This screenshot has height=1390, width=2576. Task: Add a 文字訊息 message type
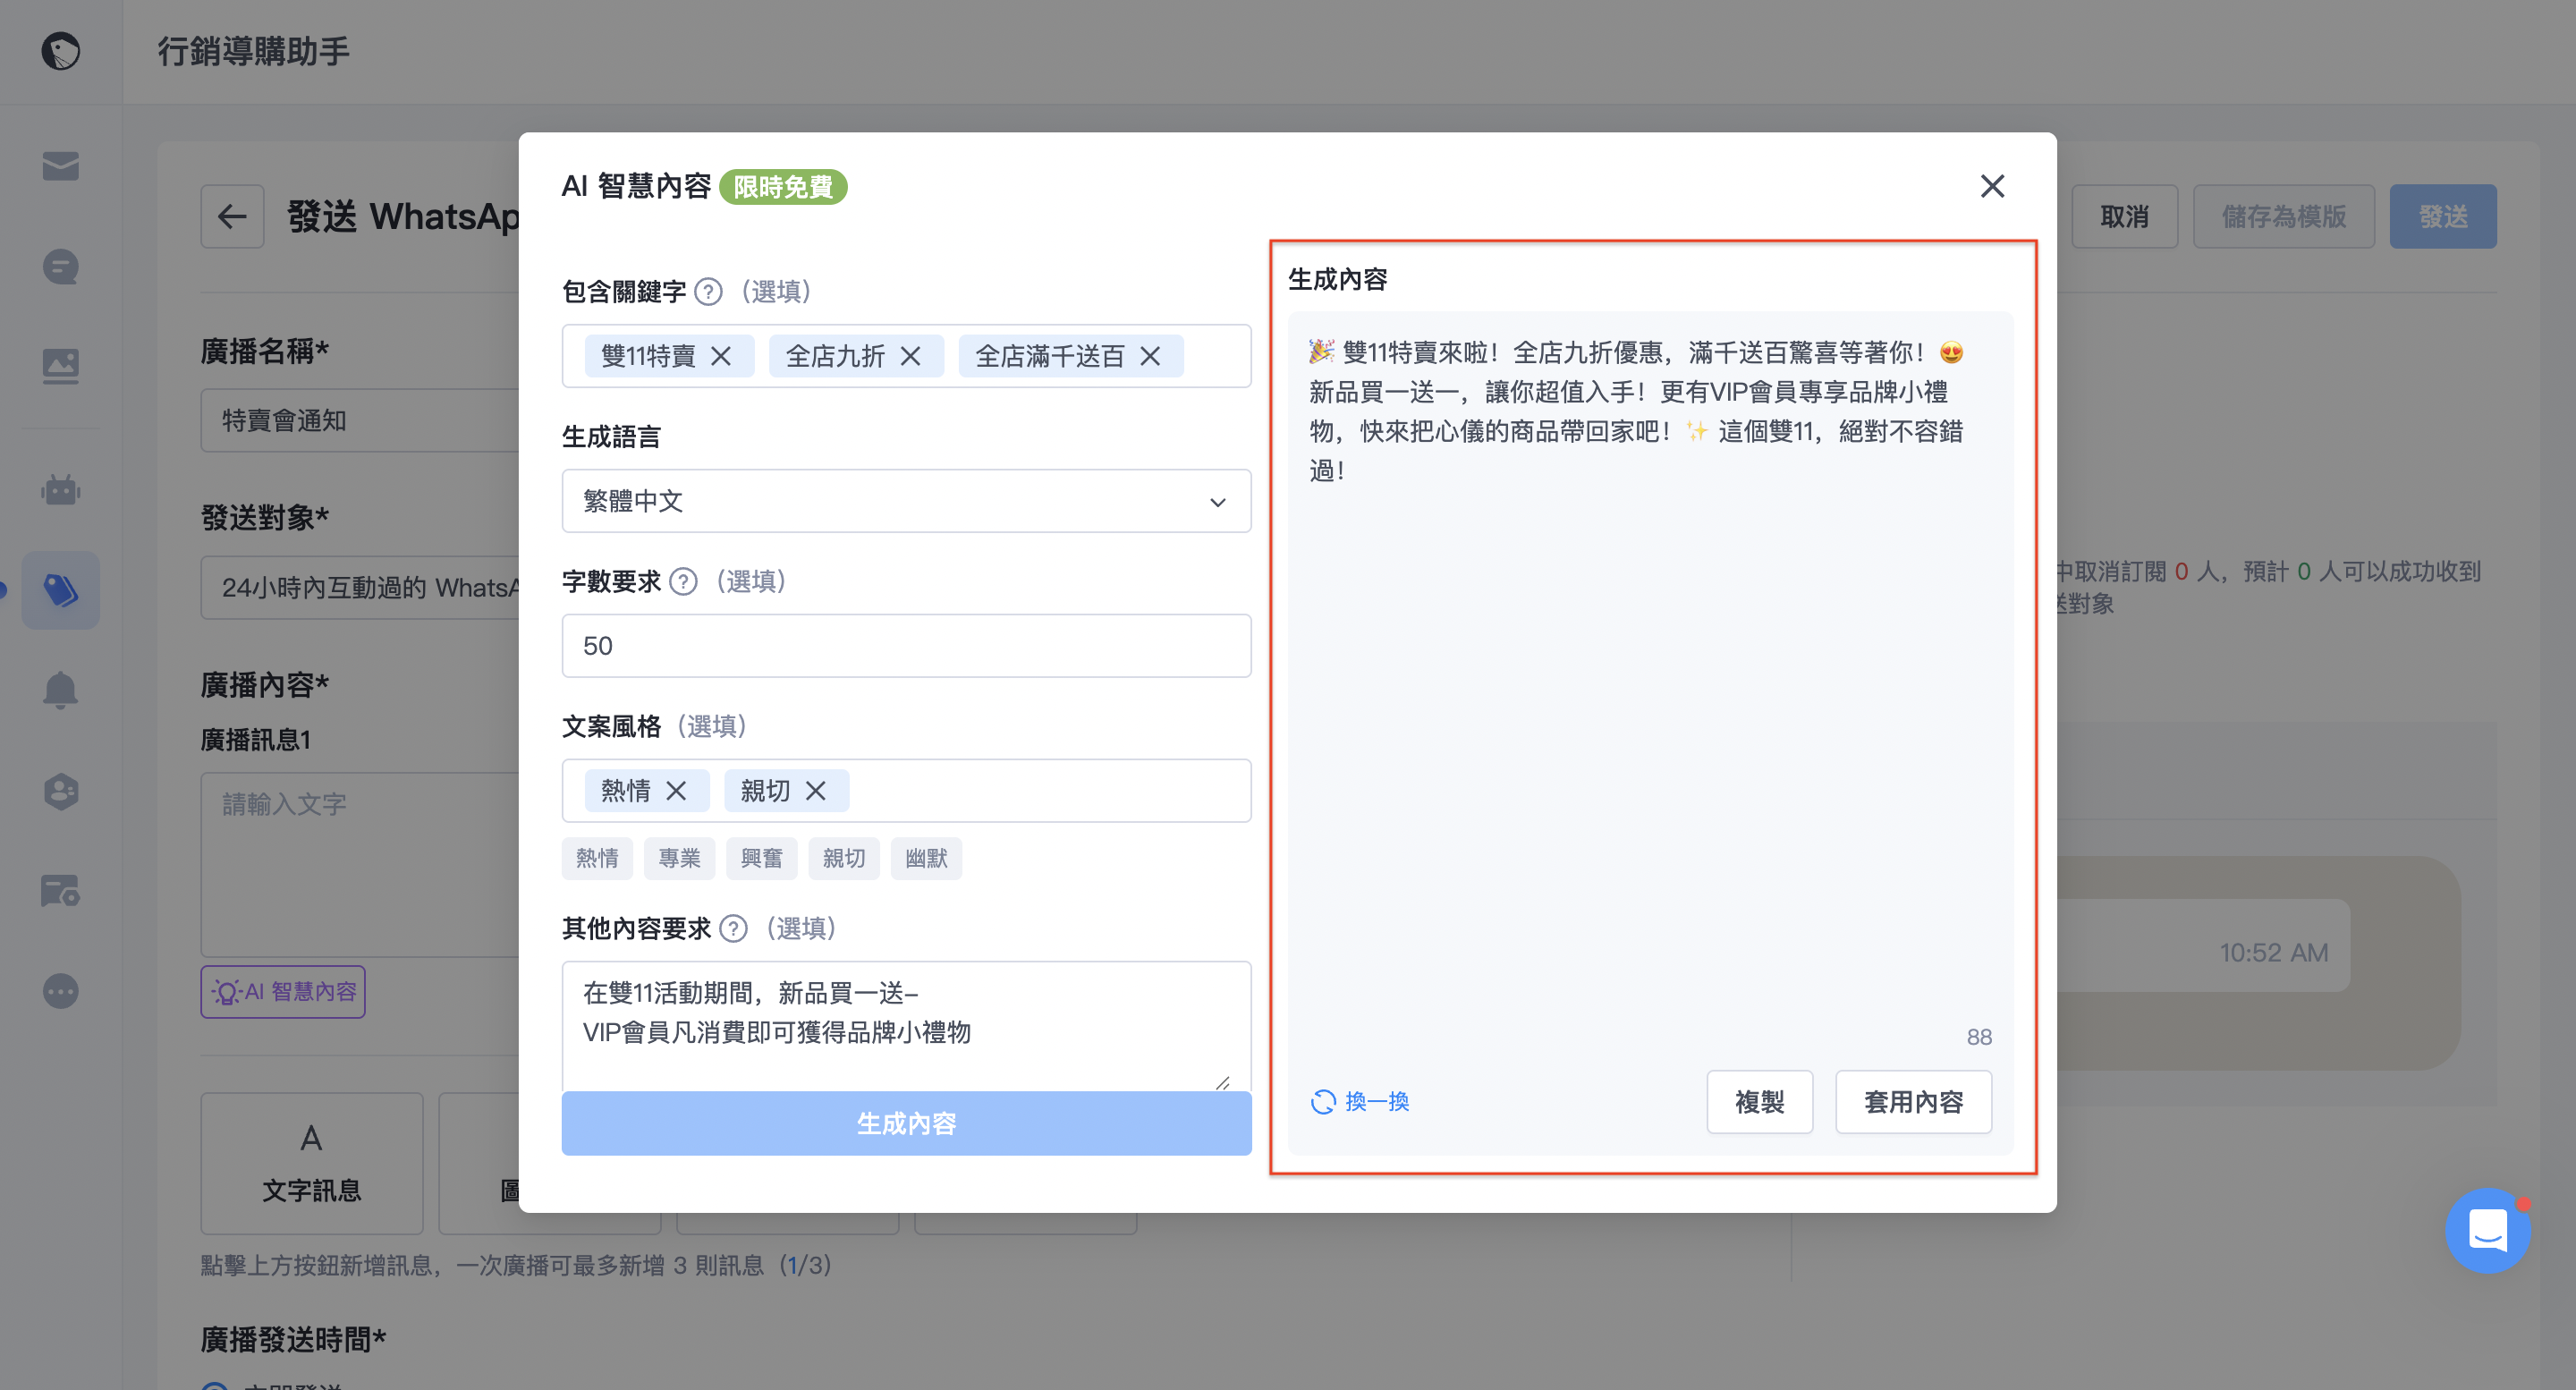coord(311,1163)
